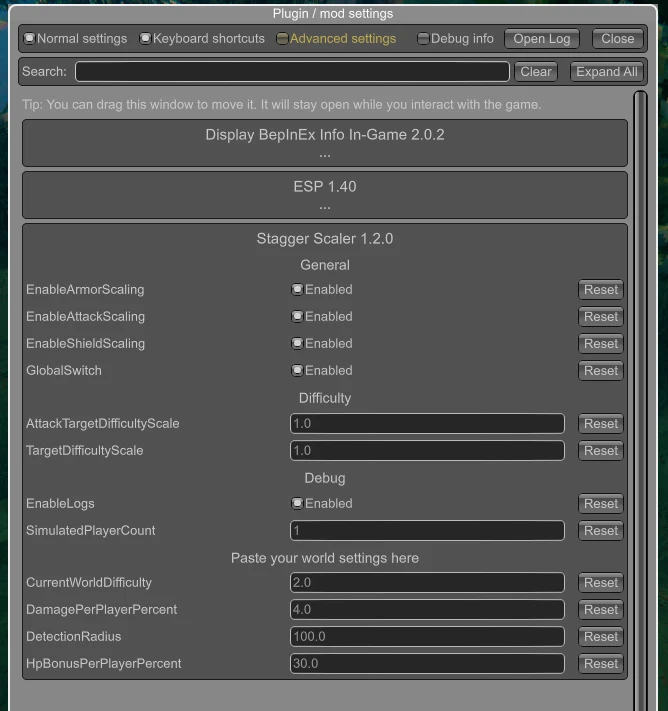Edit the CurrentWorldDifficulty field
The width and height of the screenshot is (668, 711).
coord(427,583)
